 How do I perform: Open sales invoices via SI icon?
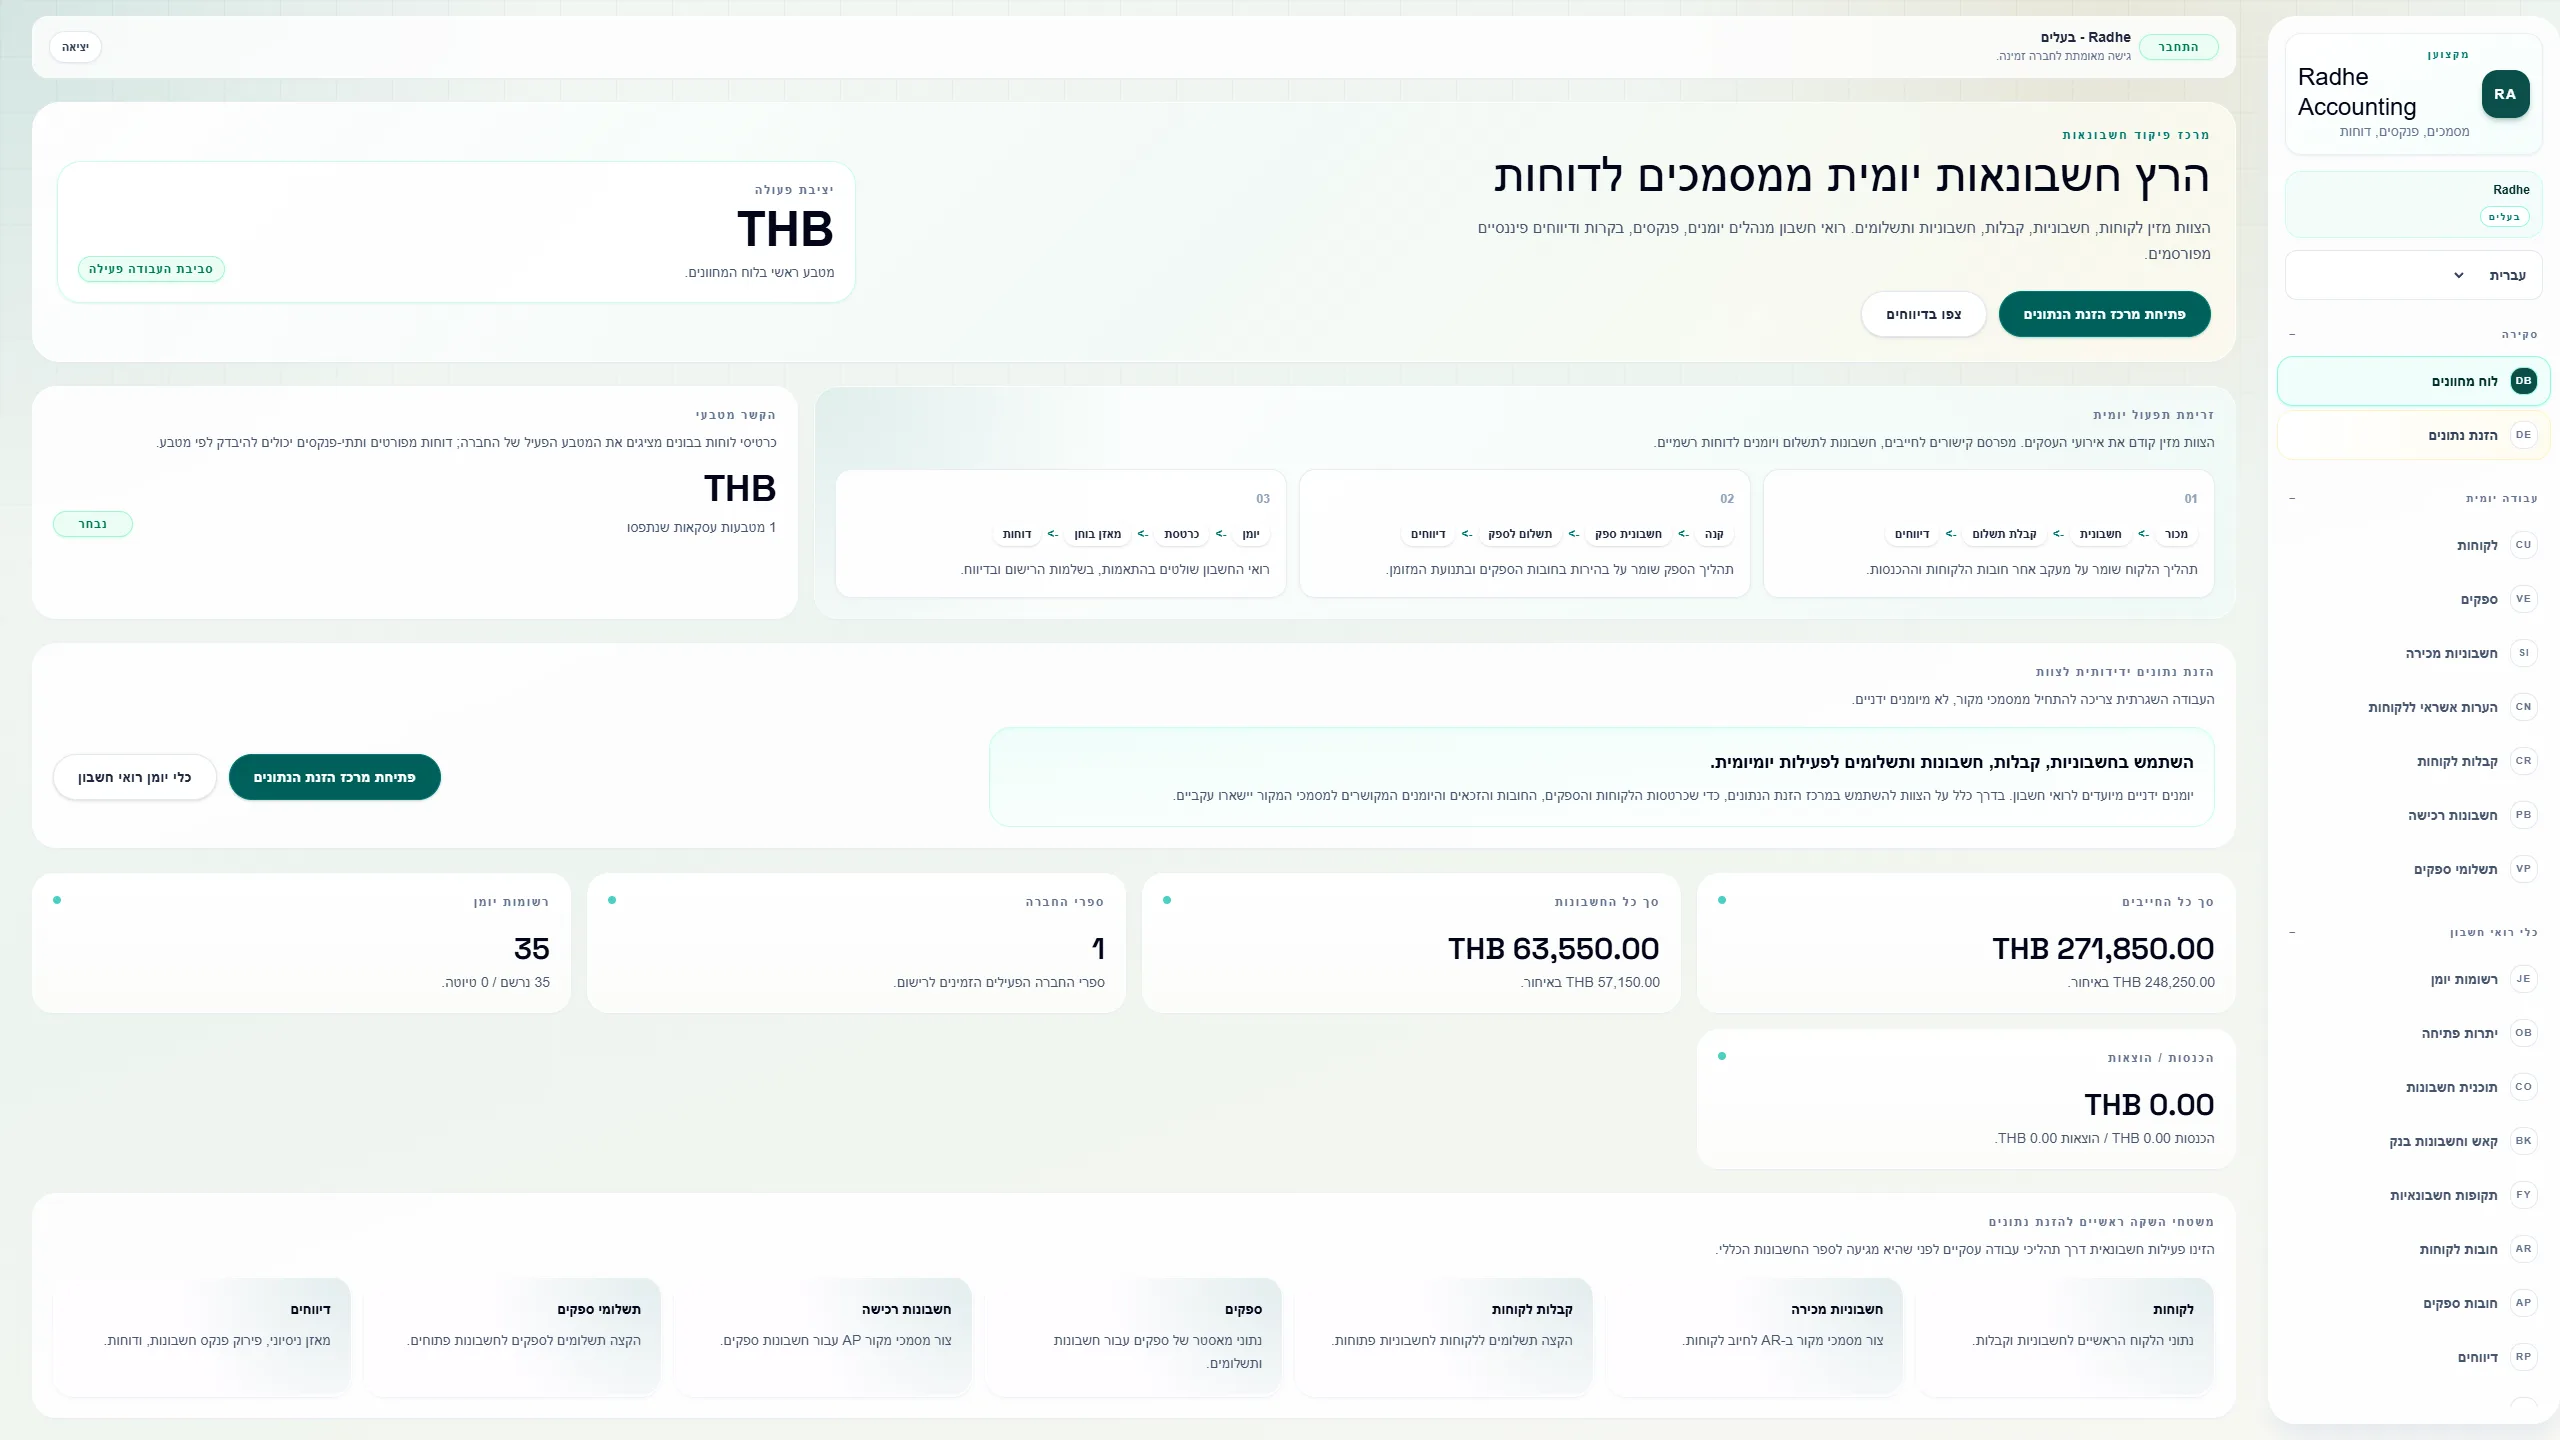[x=2523, y=653]
